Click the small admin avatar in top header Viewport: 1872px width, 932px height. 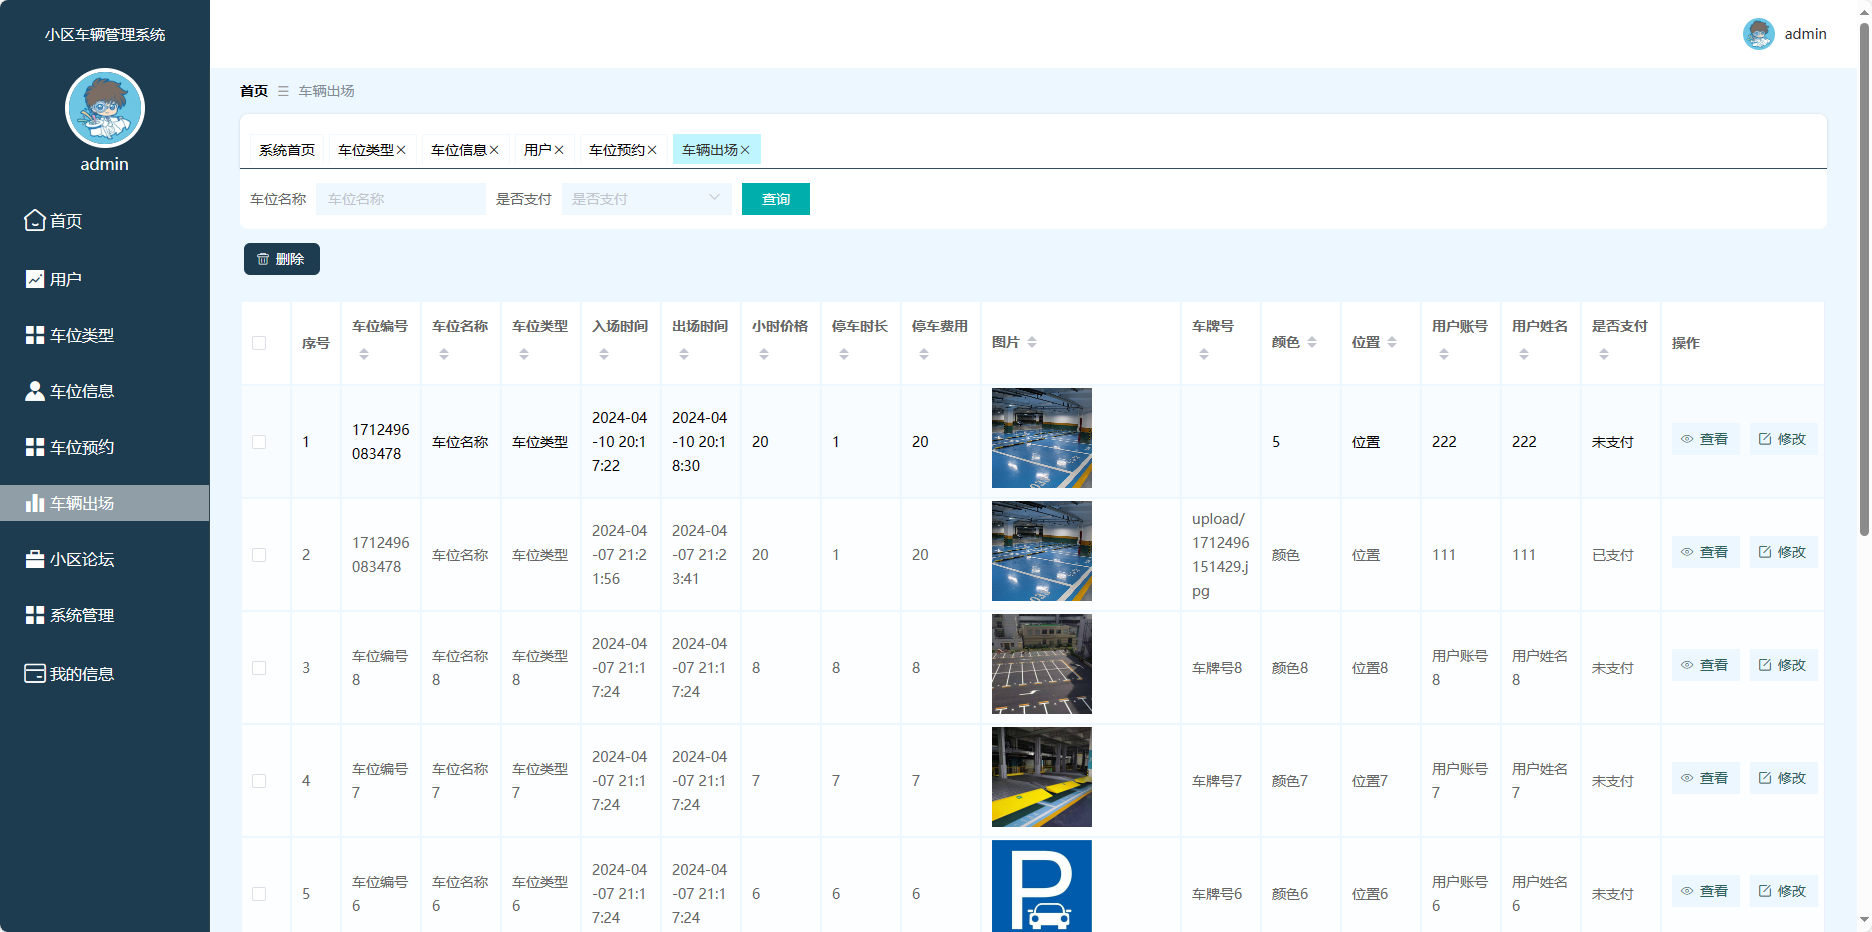(x=1759, y=34)
